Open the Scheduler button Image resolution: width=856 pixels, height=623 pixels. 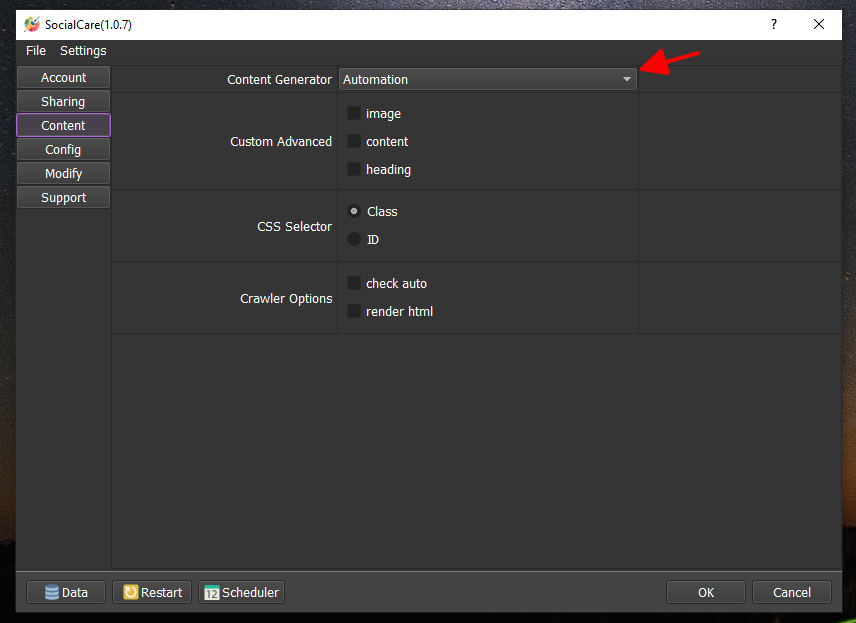click(241, 592)
